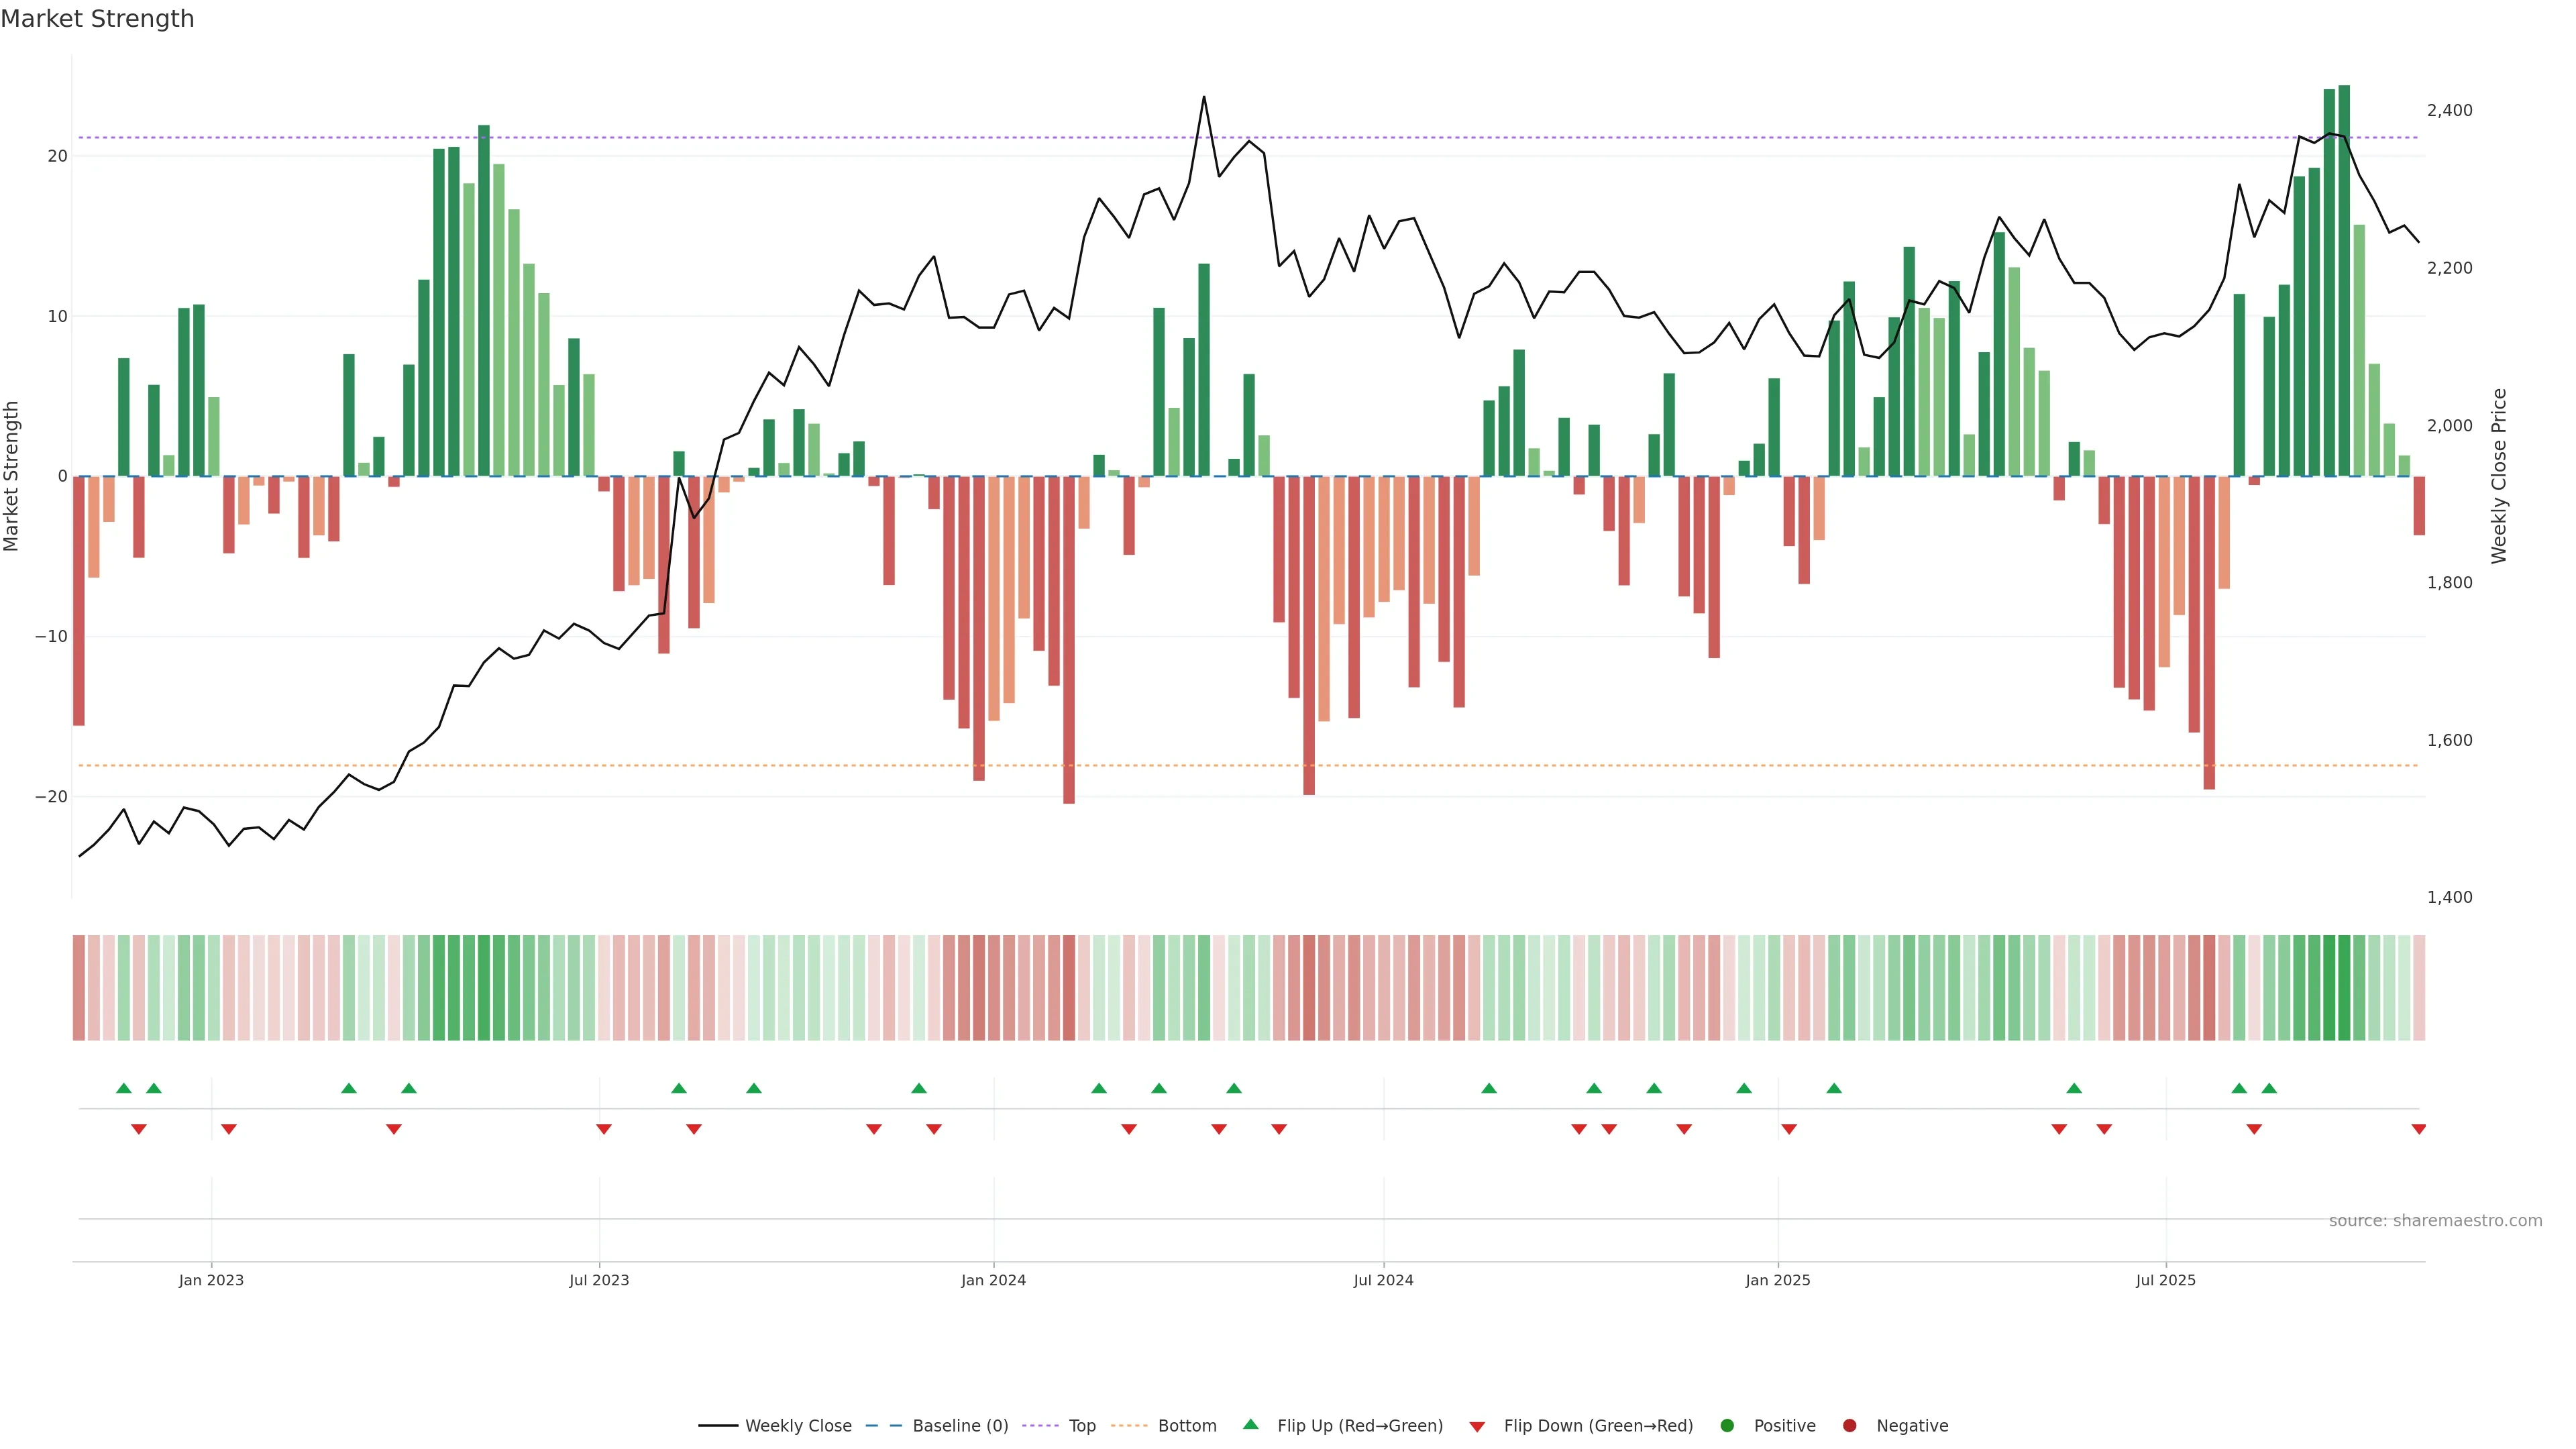Click the Jan 2024 x-axis label
The image size is (2576, 1449).
(993, 1280)
